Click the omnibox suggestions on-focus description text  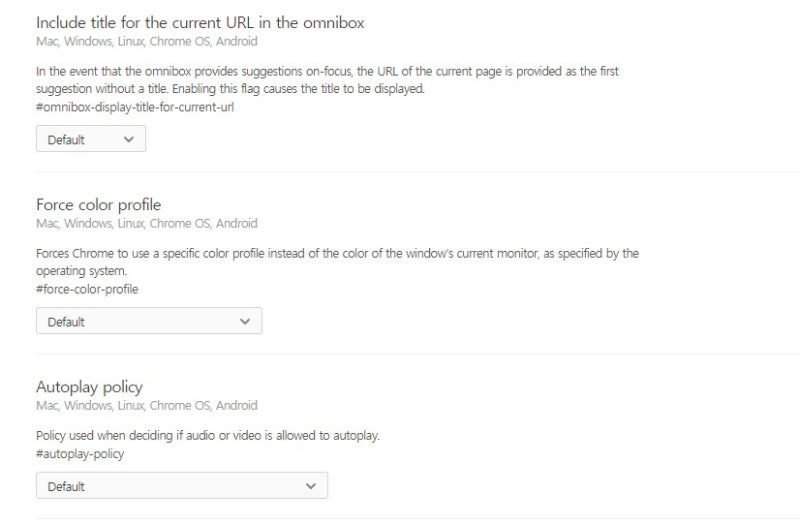pyautogui.click(x=327, y=80)
